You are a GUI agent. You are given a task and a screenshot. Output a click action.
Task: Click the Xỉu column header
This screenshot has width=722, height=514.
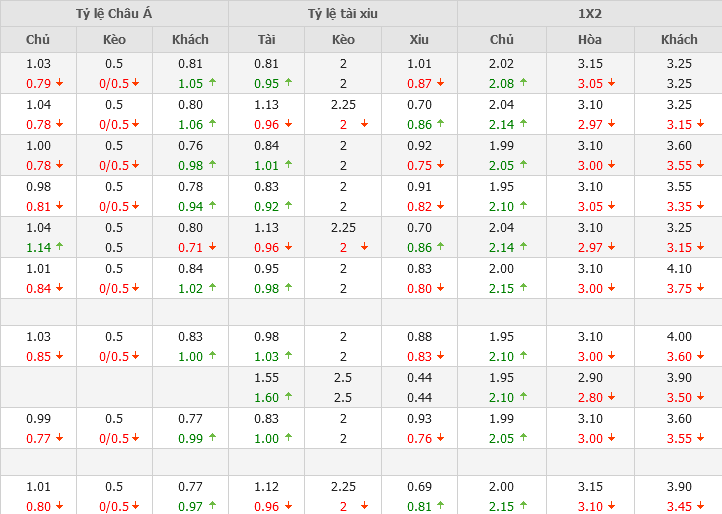point(419,39)
